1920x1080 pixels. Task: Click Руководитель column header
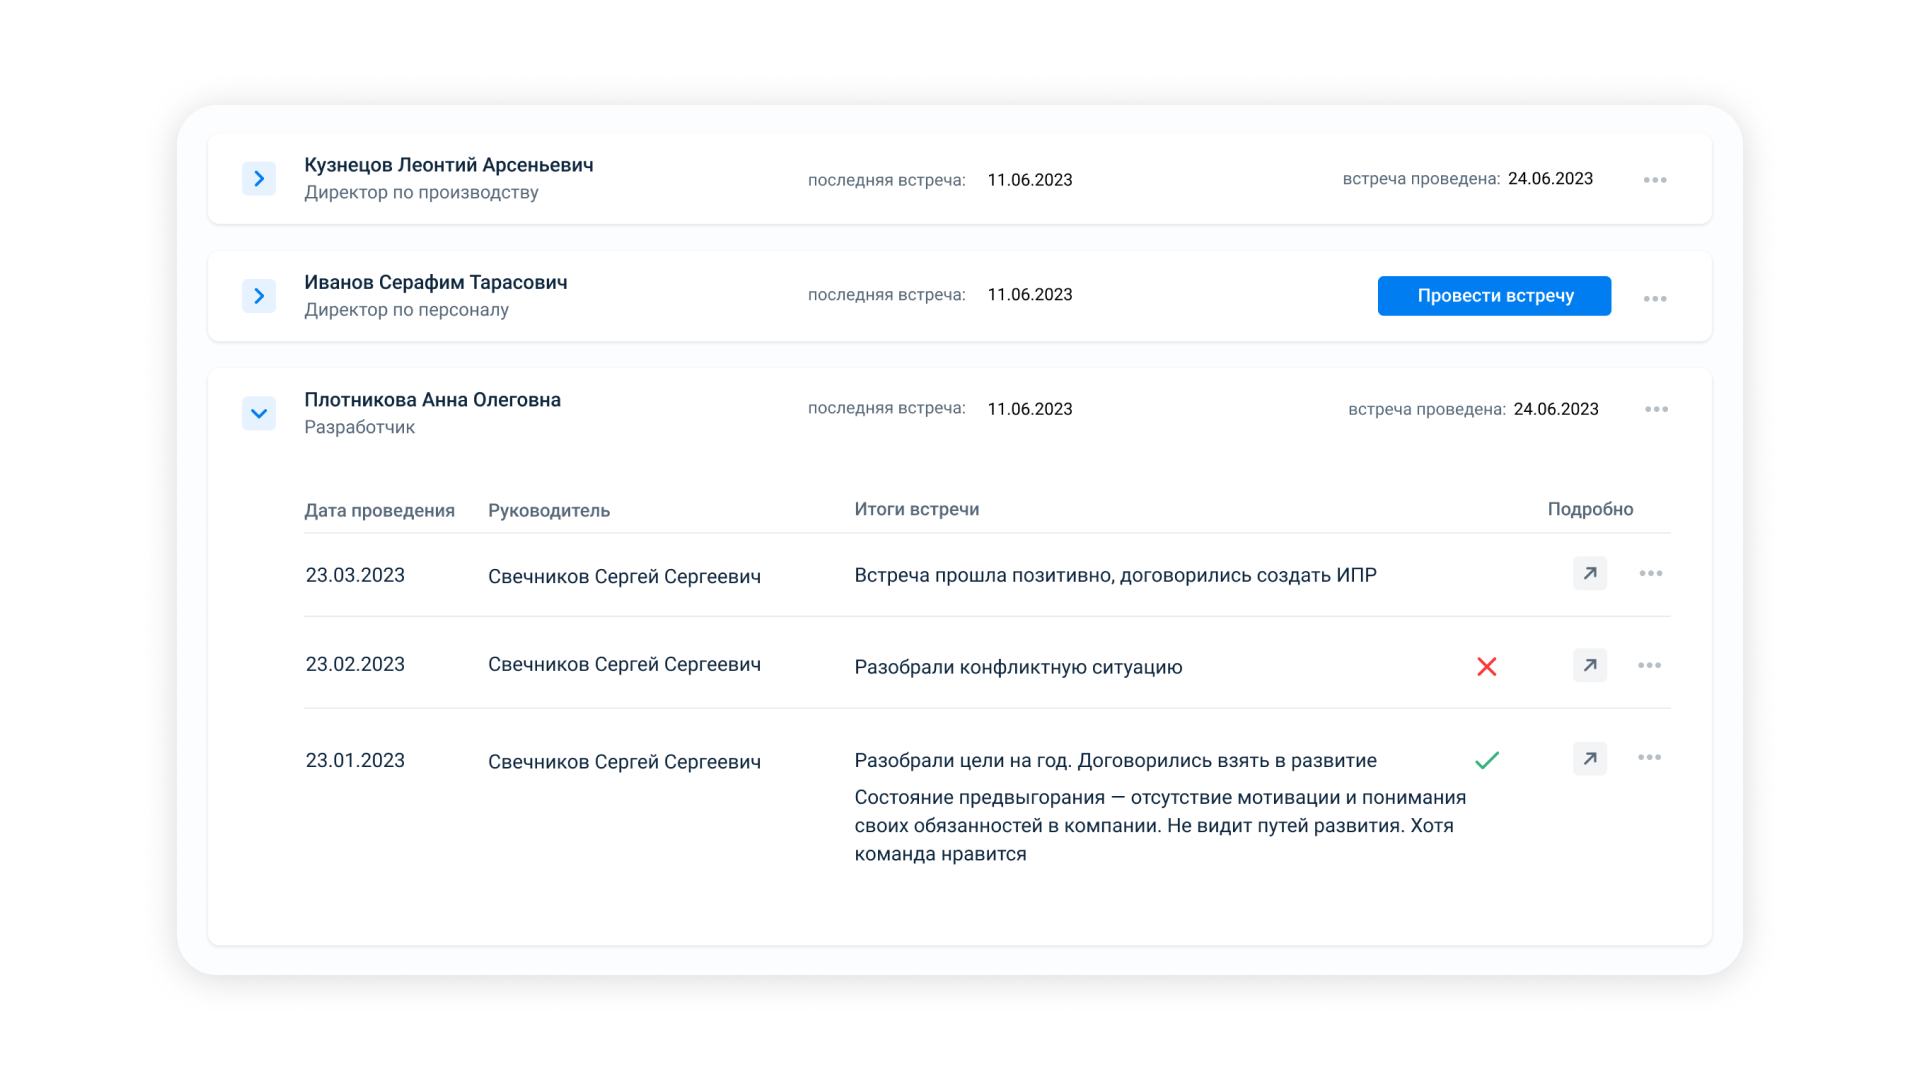click(548, 510)
